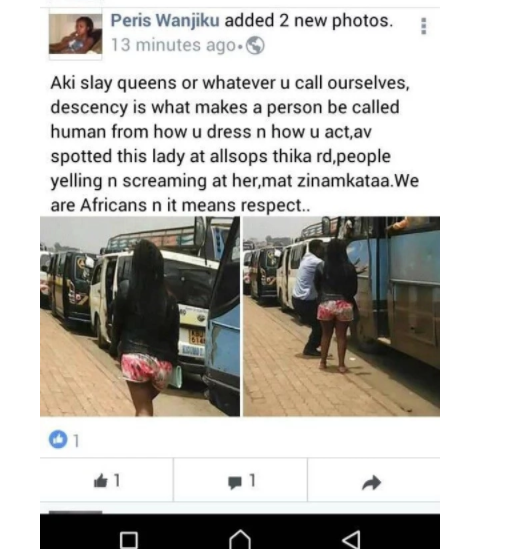This screenshot has width=506, height=549.
Task: Tap the blue like reaction icon
Action: click(x=58, y=439)
